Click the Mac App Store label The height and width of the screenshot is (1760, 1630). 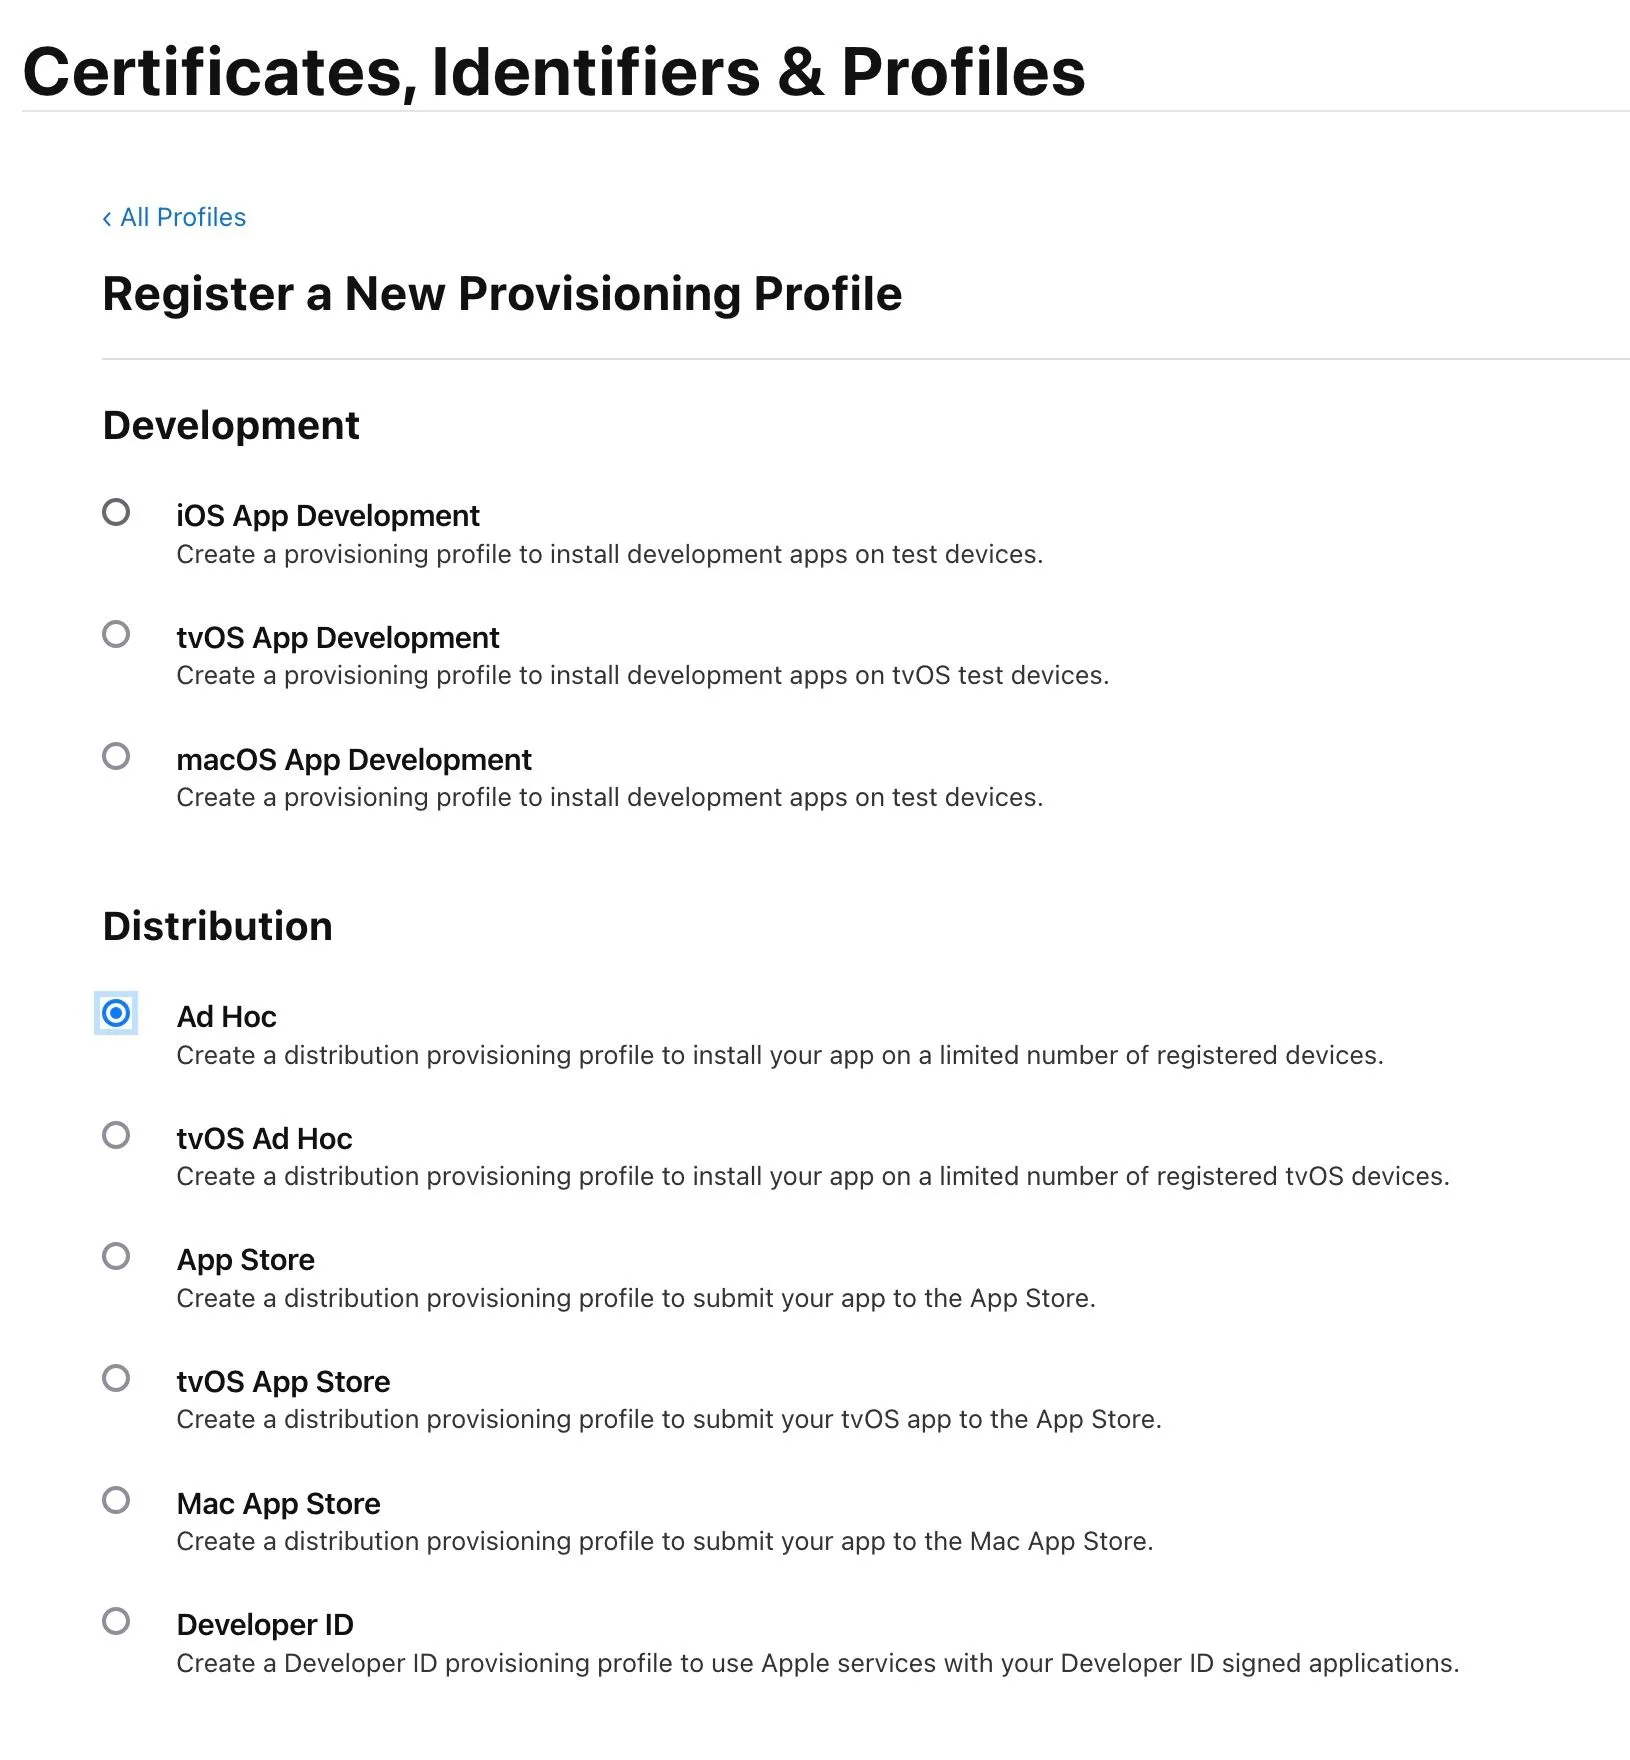click(x=279, y=1504)
